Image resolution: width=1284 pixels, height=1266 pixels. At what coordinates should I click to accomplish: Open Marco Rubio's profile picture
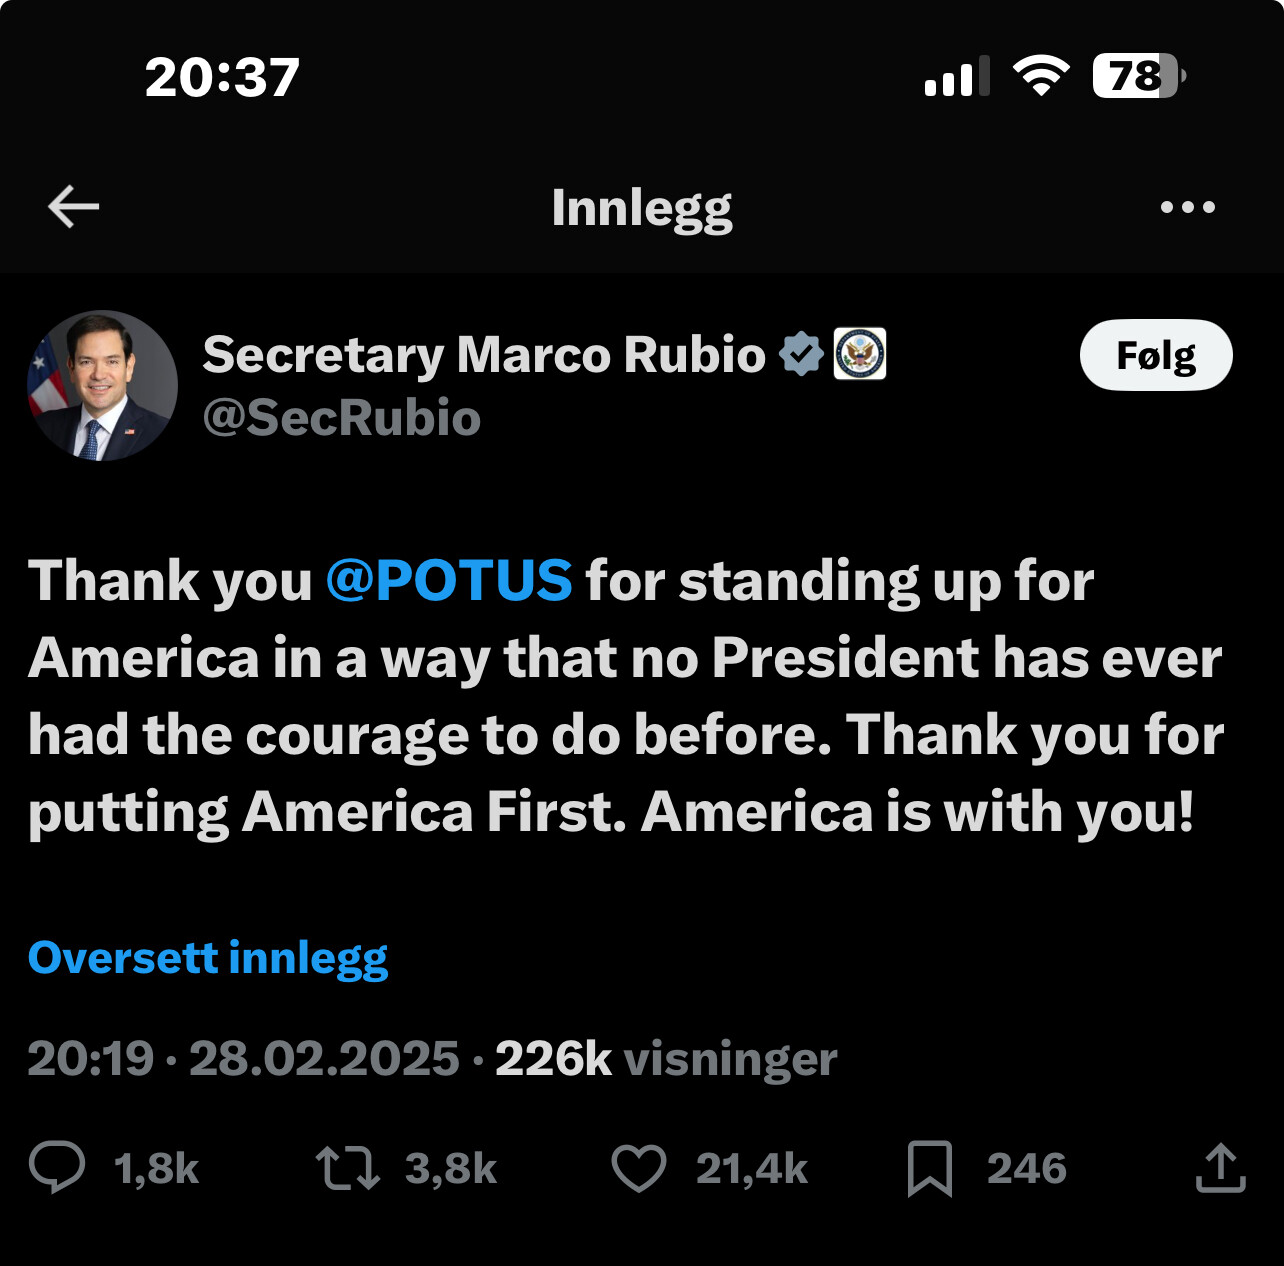[102, 385]
